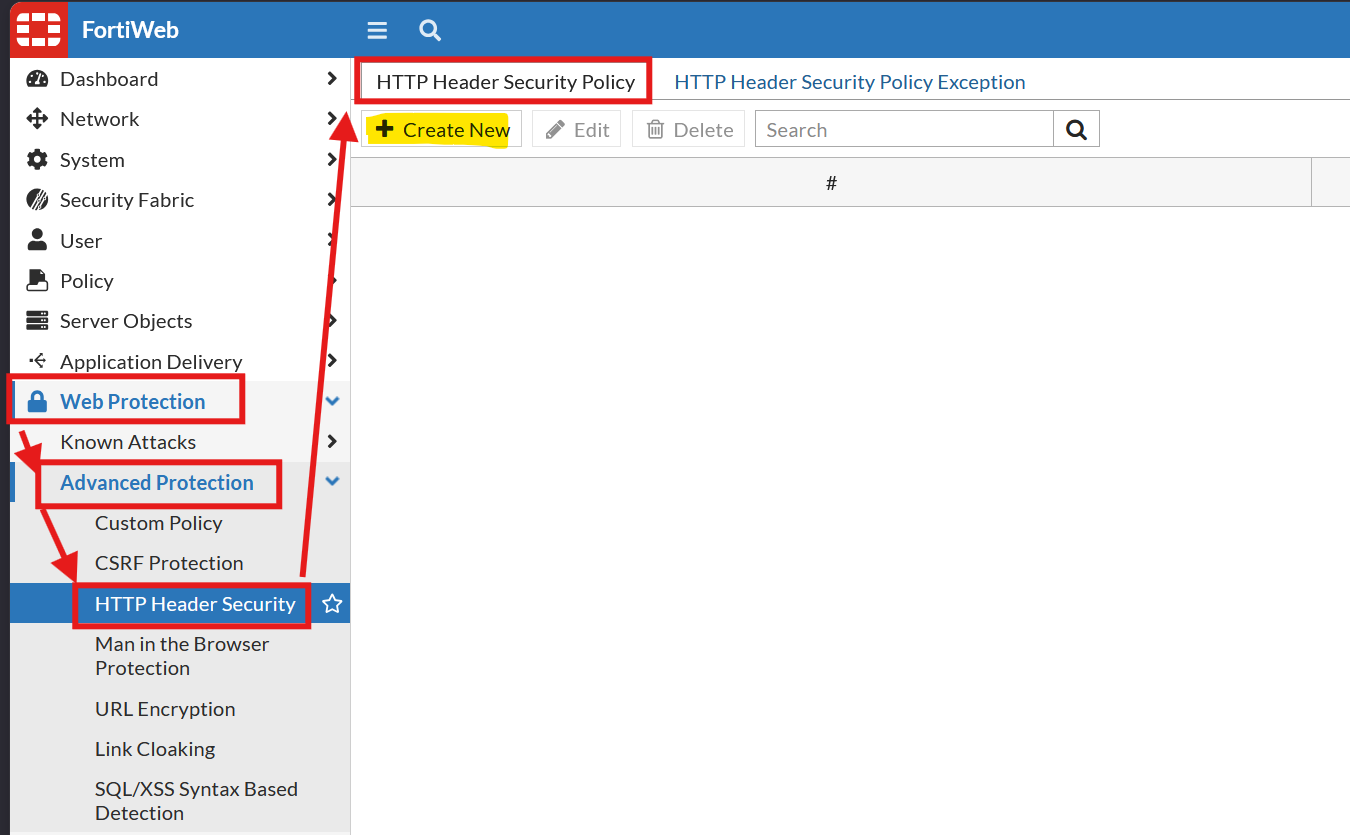Sort by the # column header
The image size is (1350, 835).
coord(831,183)
